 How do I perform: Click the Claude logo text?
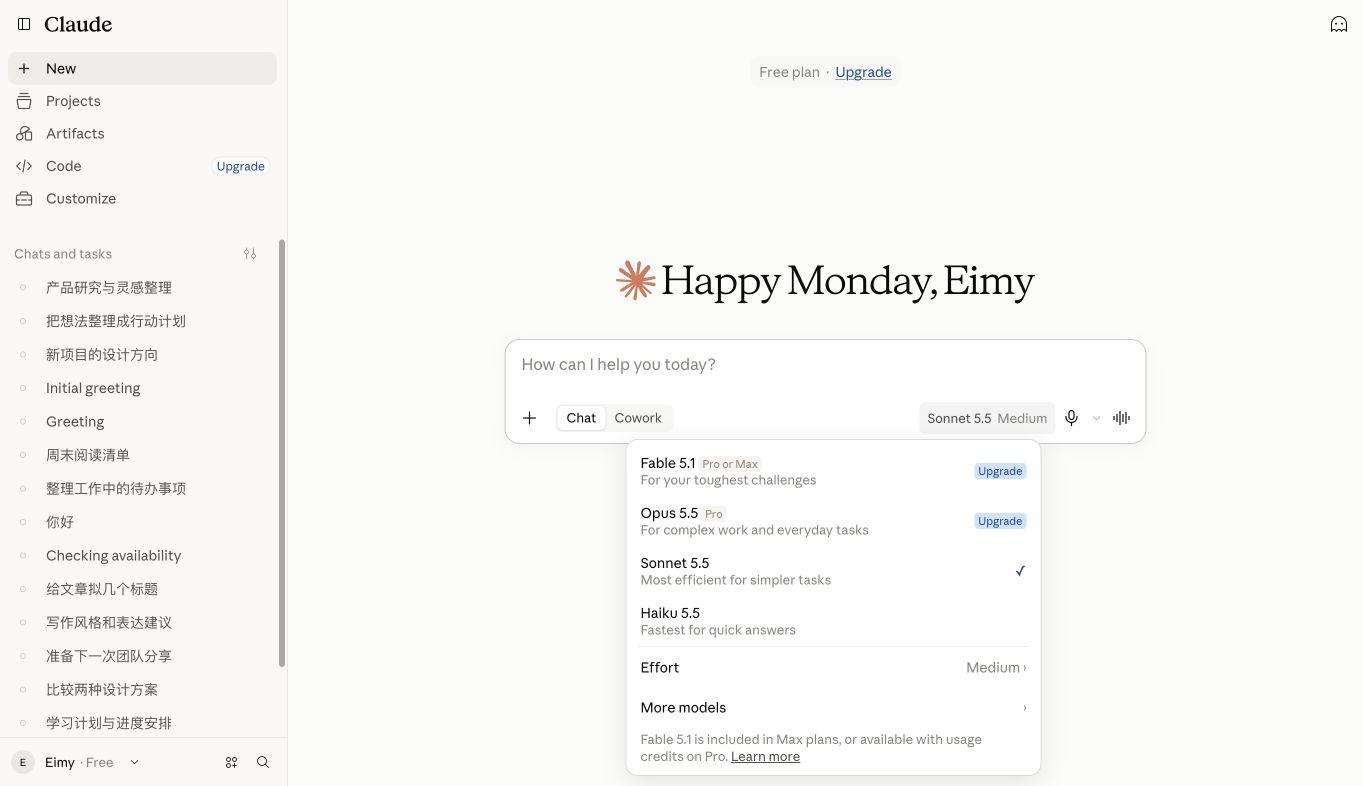coord(78,24)
